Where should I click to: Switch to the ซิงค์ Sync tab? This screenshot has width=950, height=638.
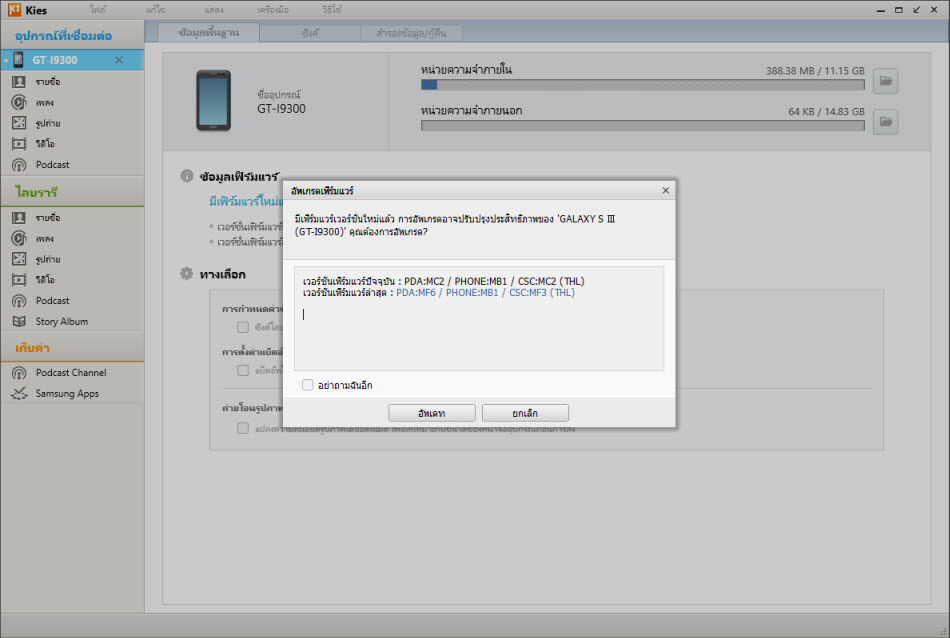(310, 33)
